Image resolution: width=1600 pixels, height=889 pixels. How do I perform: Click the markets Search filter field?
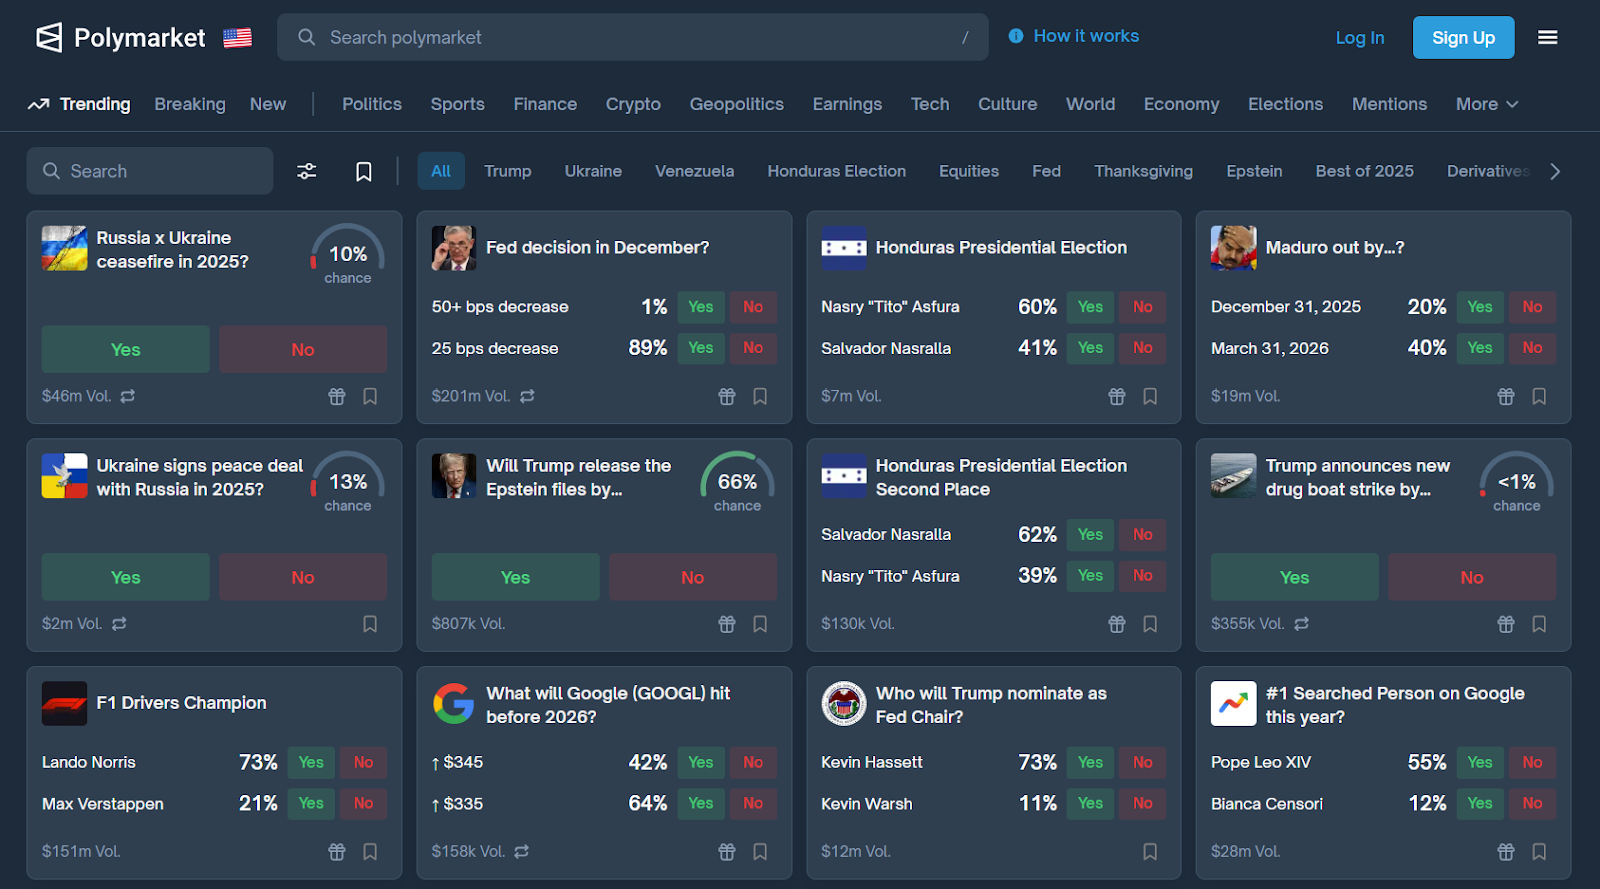pos(150,171)
